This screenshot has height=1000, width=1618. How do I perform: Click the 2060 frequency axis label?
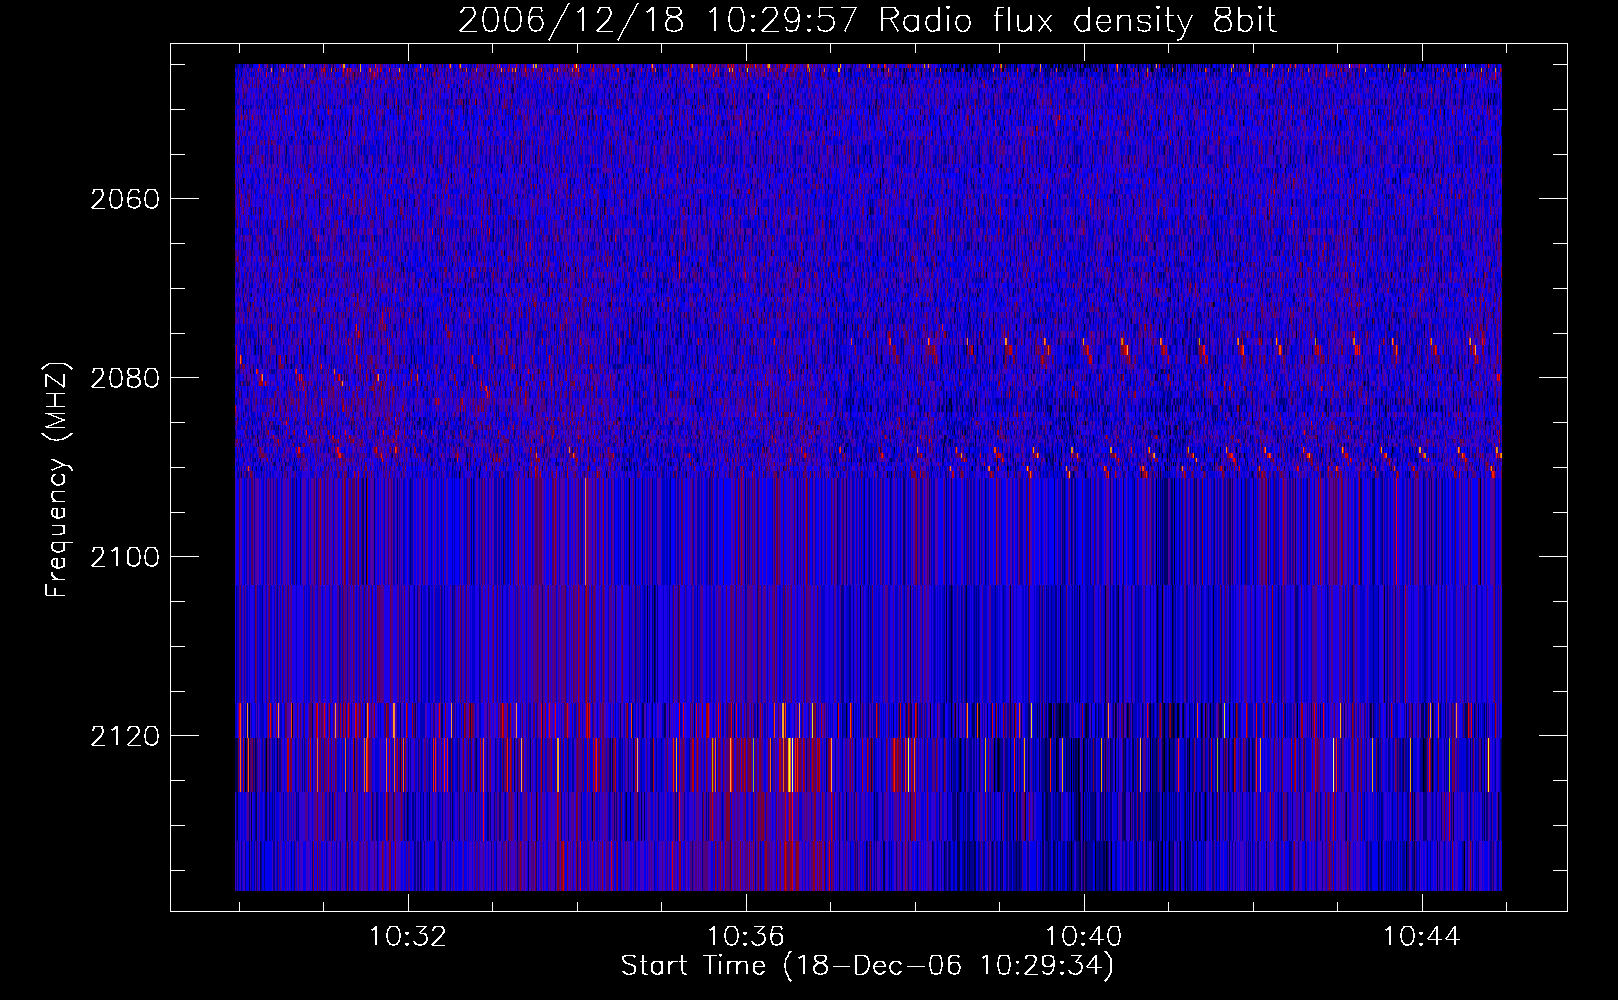pyautogui.click(x=125, y=199)
